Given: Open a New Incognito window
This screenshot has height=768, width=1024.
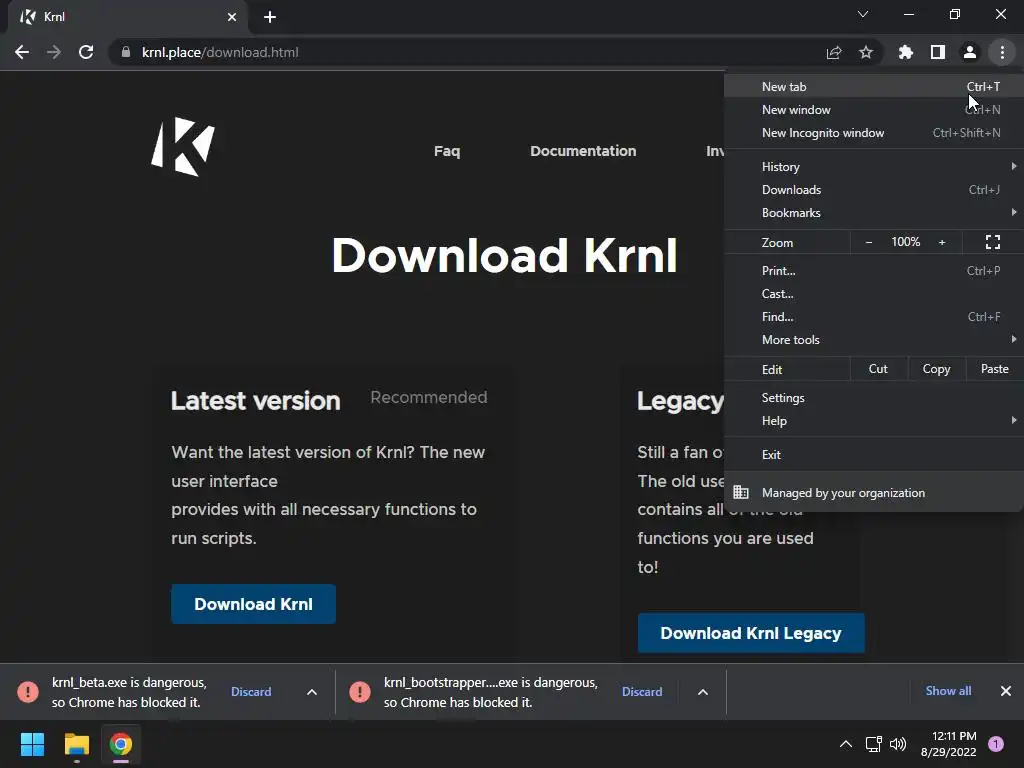Looking at the screenshot, I should (x=874, y=133).
